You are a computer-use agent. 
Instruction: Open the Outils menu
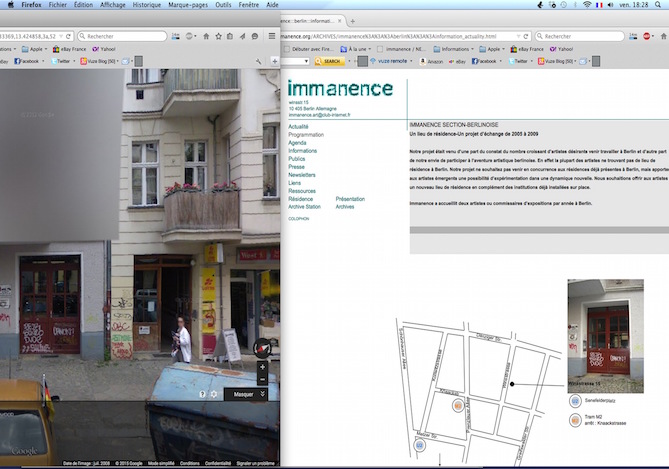click(223, 5)
